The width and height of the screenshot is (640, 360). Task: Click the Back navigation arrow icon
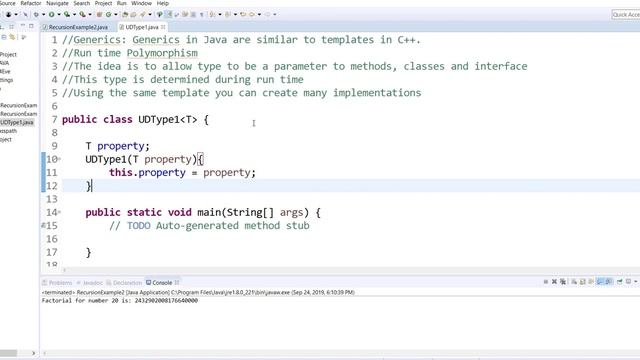251,14
